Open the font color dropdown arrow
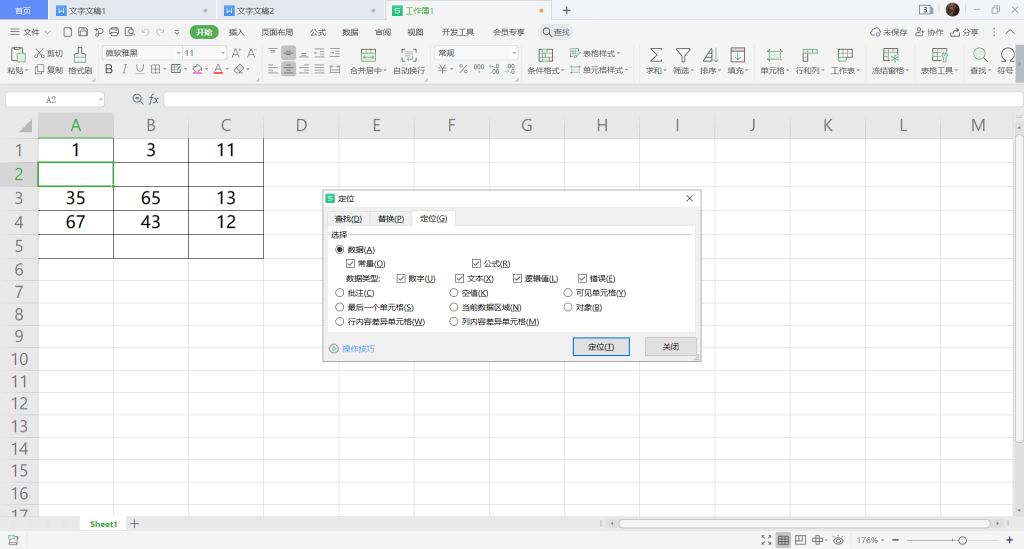This screenshot has width=1024, height=549. [228, 69]
